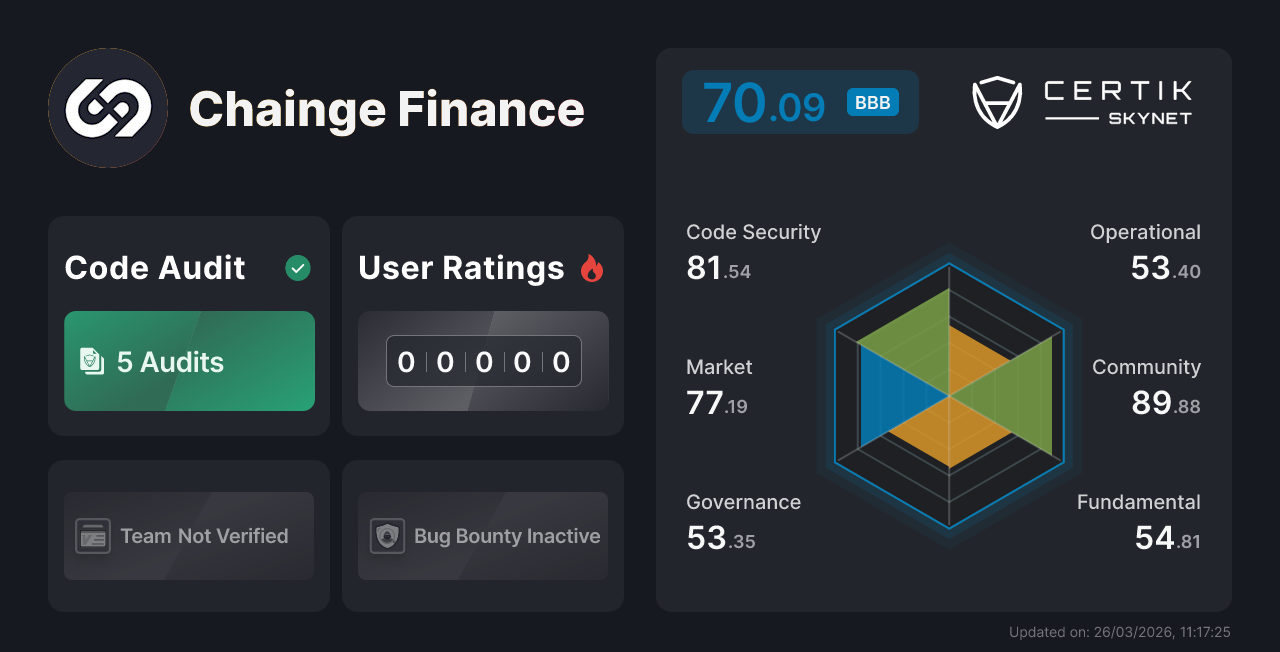Click the flame icon beside User Ratings
This screenshot has width=1280, height=652.
coord(589,267)
